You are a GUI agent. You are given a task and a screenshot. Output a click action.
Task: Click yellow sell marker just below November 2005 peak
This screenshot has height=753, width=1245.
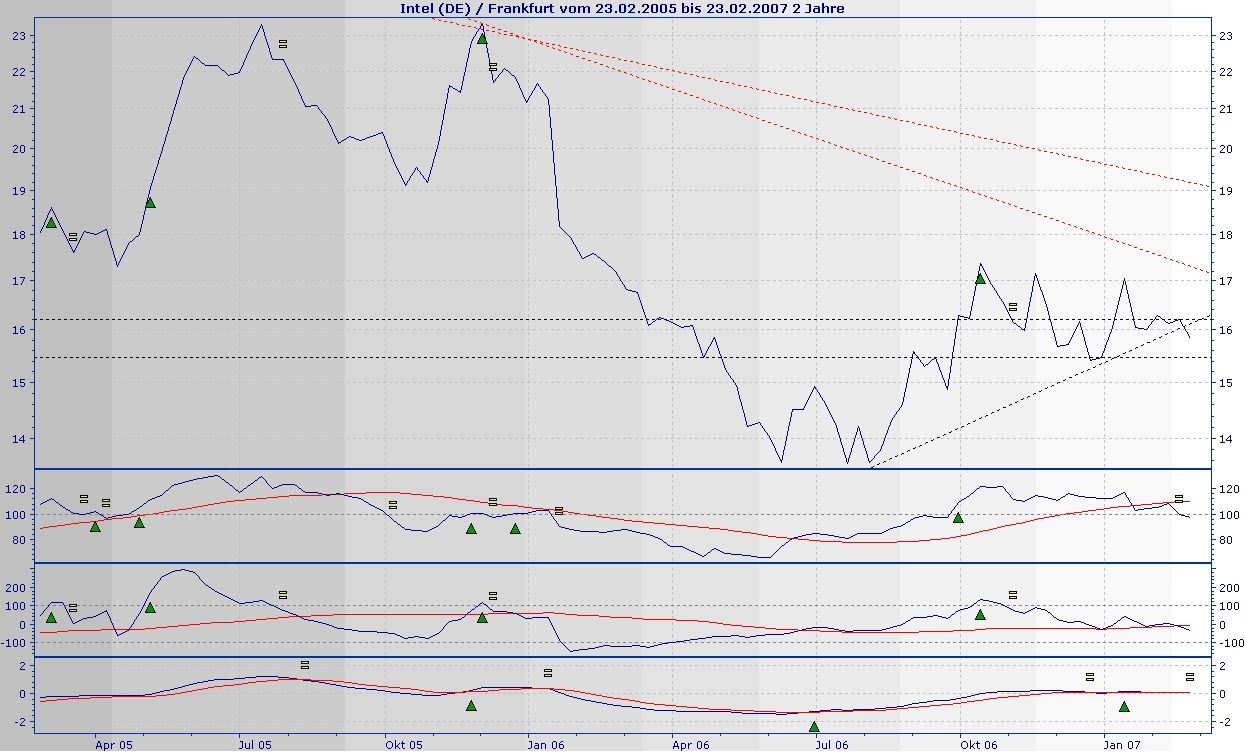pos(493,67)
